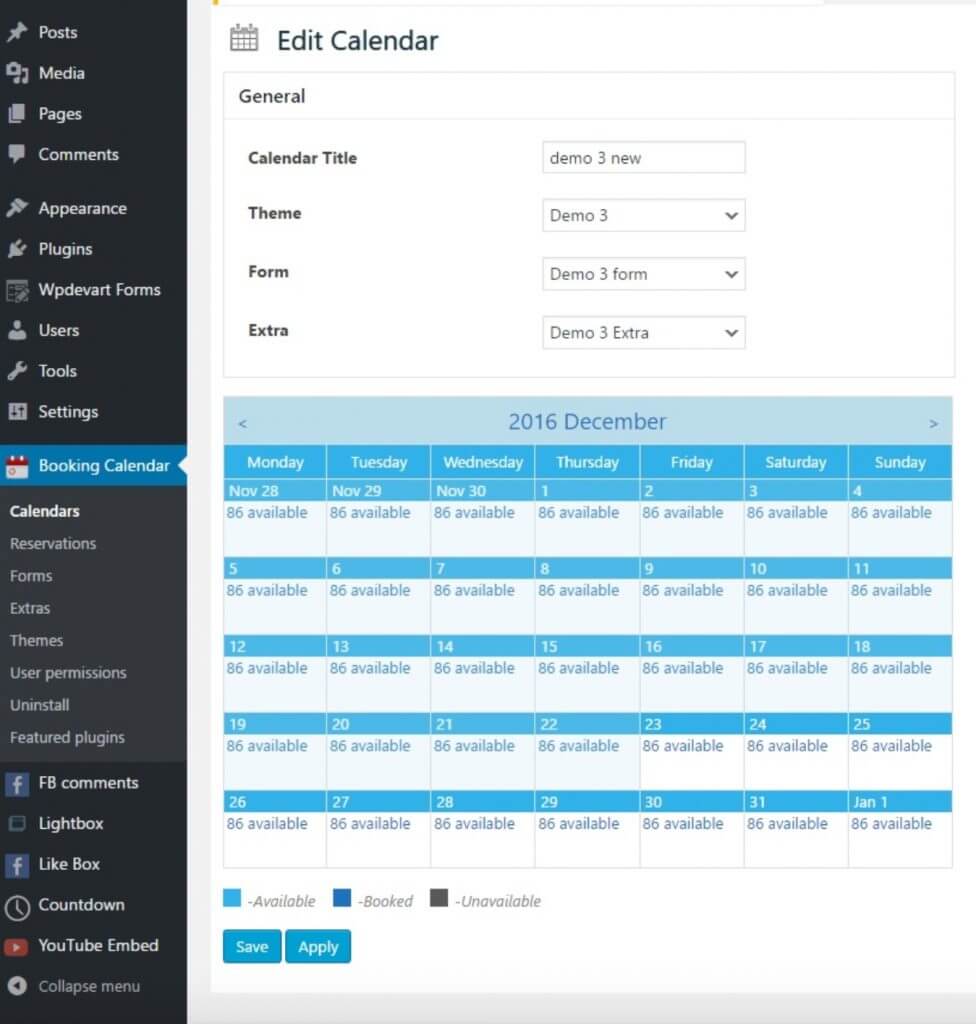The width and height of the screenshot is (976, 1024).
Task: Click the Tools wrench icon
Action: [x=17, y=371]
